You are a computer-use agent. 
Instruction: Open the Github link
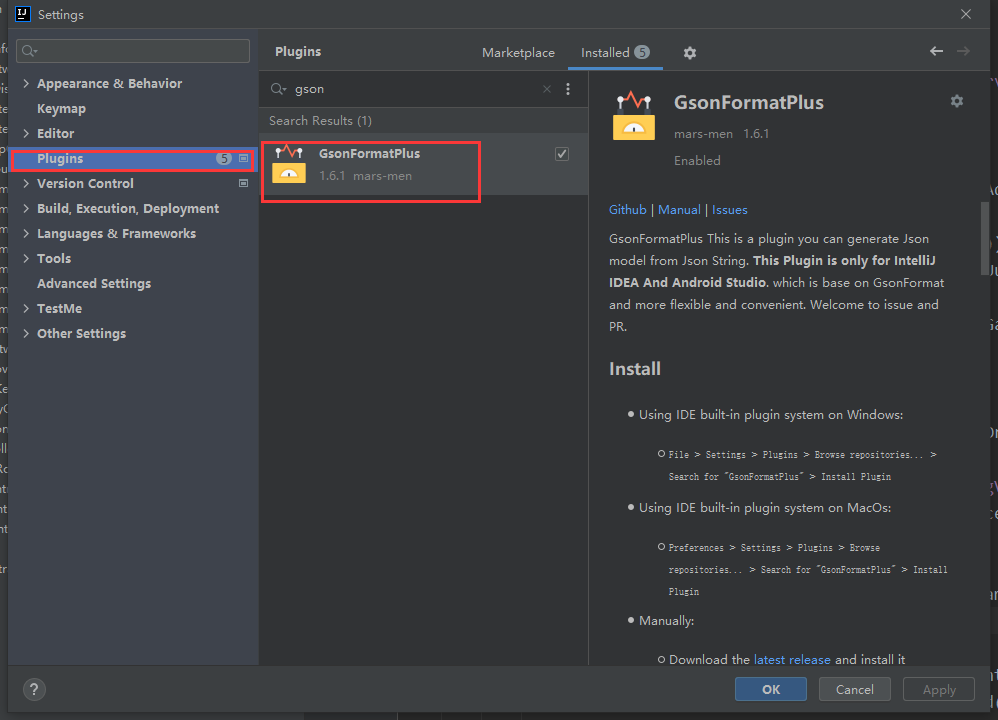coord(628,210)
